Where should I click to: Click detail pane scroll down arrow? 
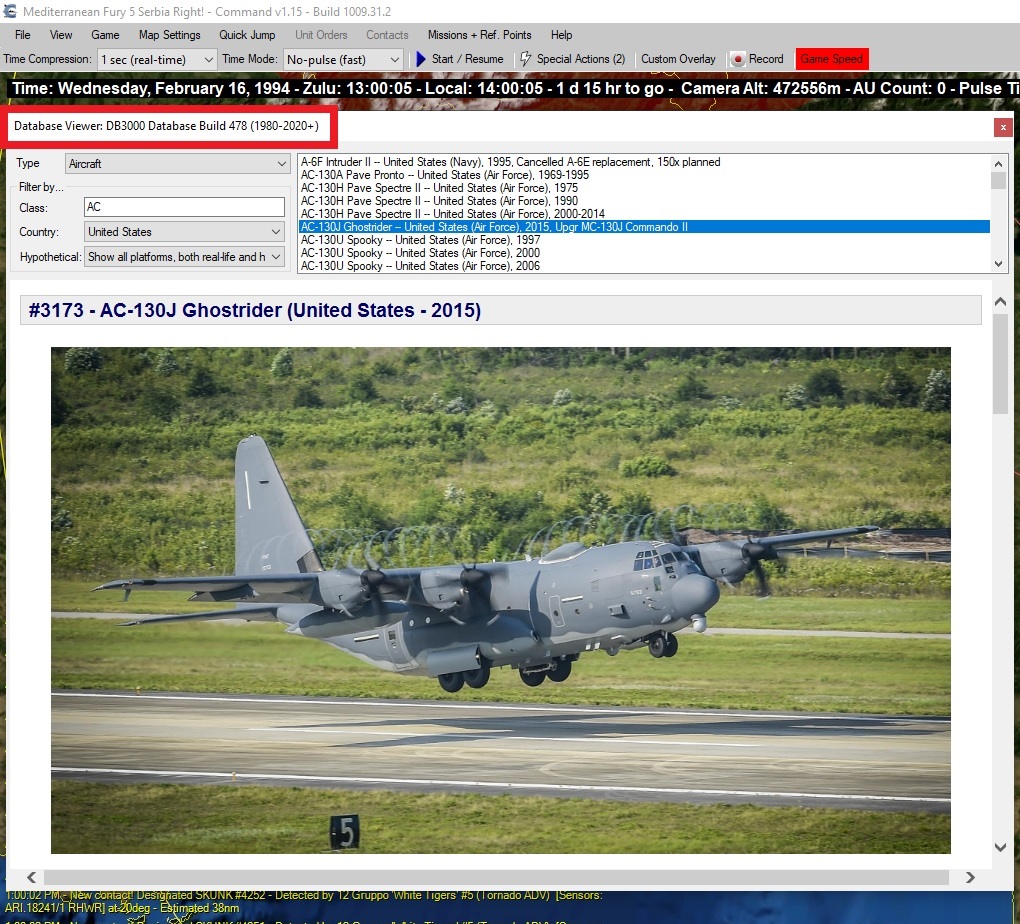(1000, 847)
